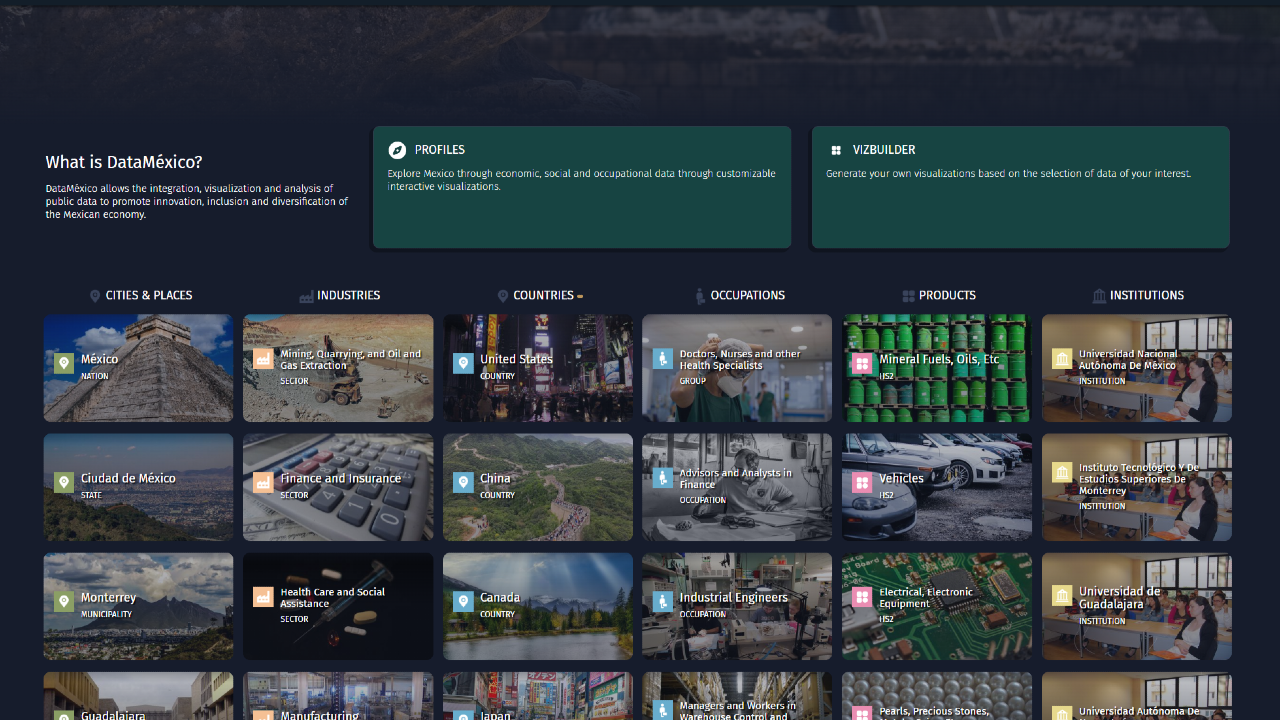Screen dimensions: 1280x720
Task: Click the building icon beside INSTITUTIONS
Action: tap(1099, 296)
